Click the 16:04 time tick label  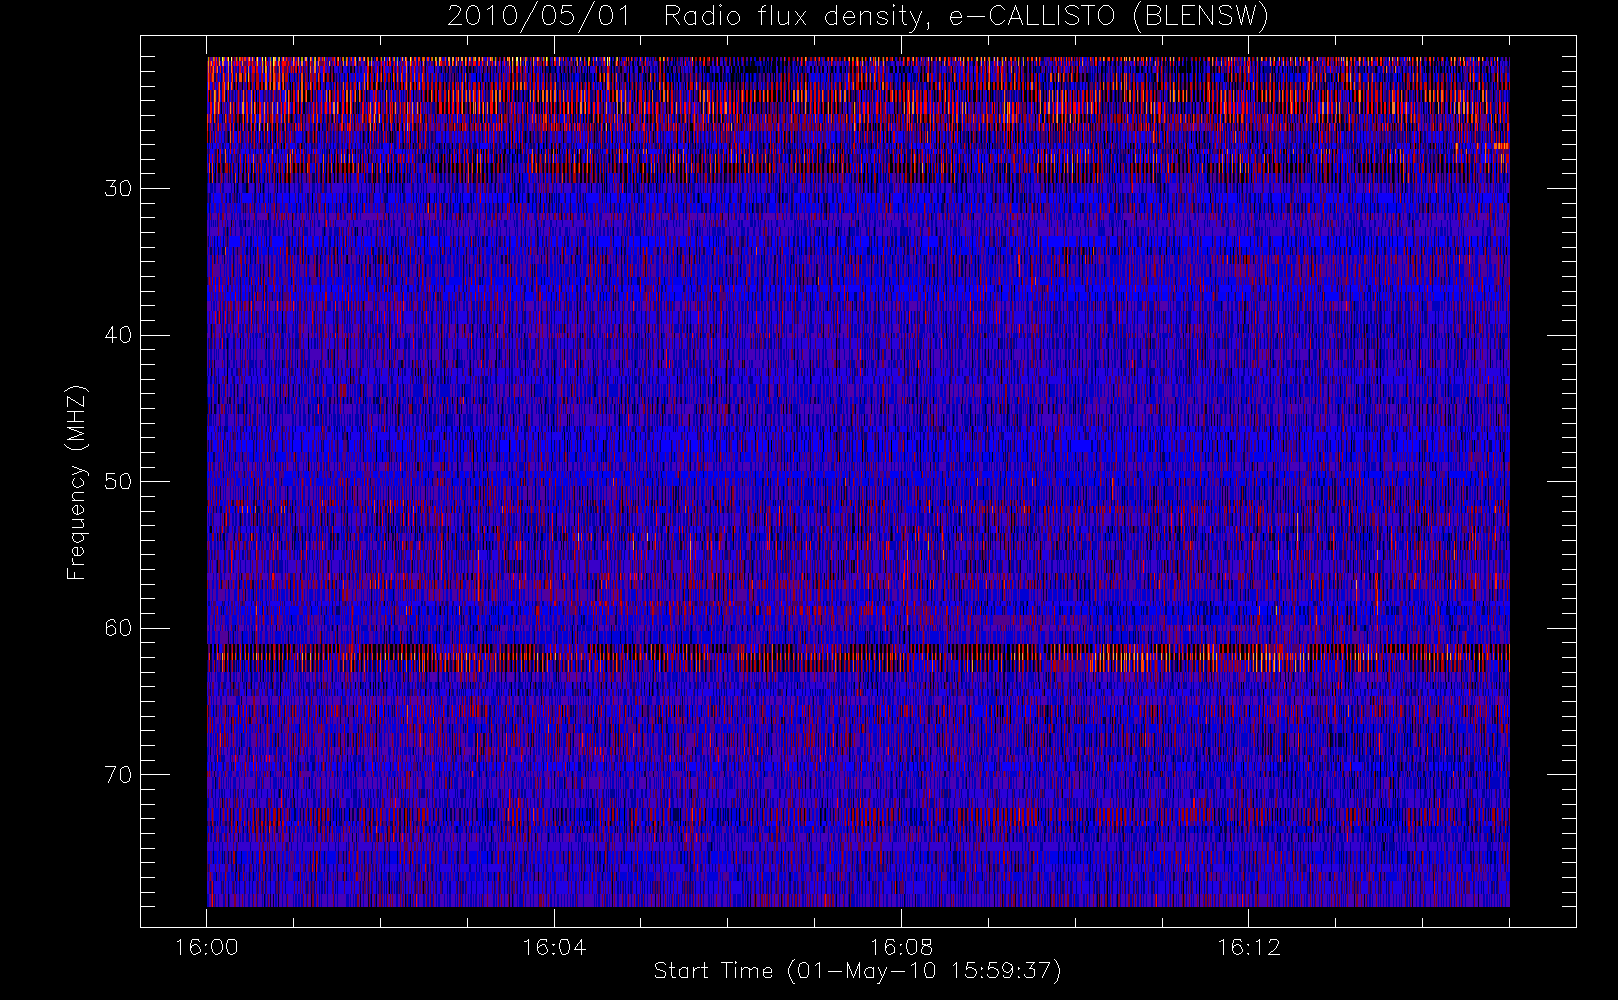554,947
